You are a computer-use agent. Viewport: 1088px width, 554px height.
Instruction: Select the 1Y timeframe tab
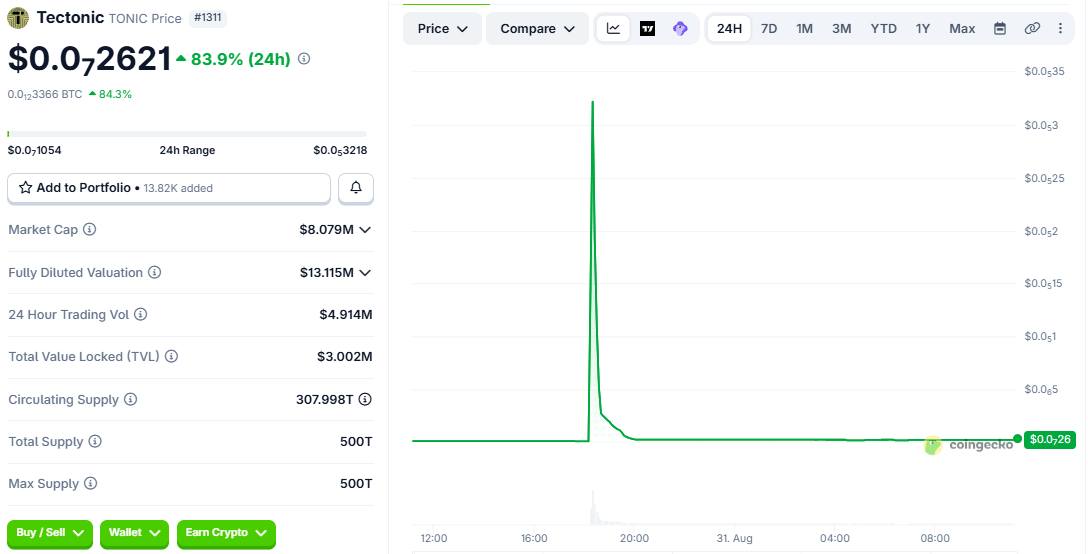[922, 28]
